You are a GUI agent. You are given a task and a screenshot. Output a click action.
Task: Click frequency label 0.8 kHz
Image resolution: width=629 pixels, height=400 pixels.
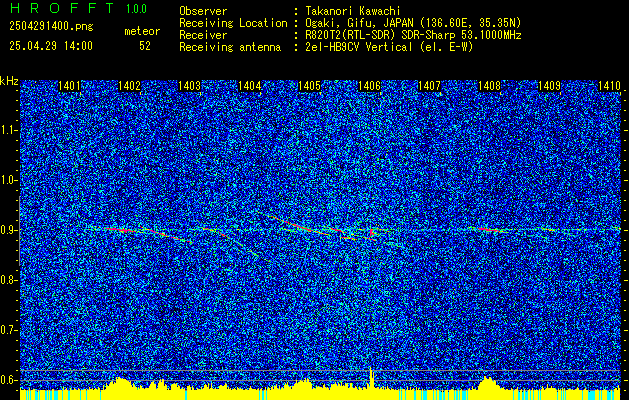(x=7, y=280)
